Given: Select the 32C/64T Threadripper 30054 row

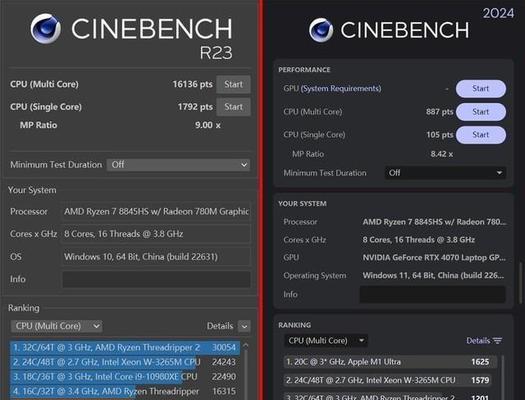Looking at the screenshot, I should (125, 347).
